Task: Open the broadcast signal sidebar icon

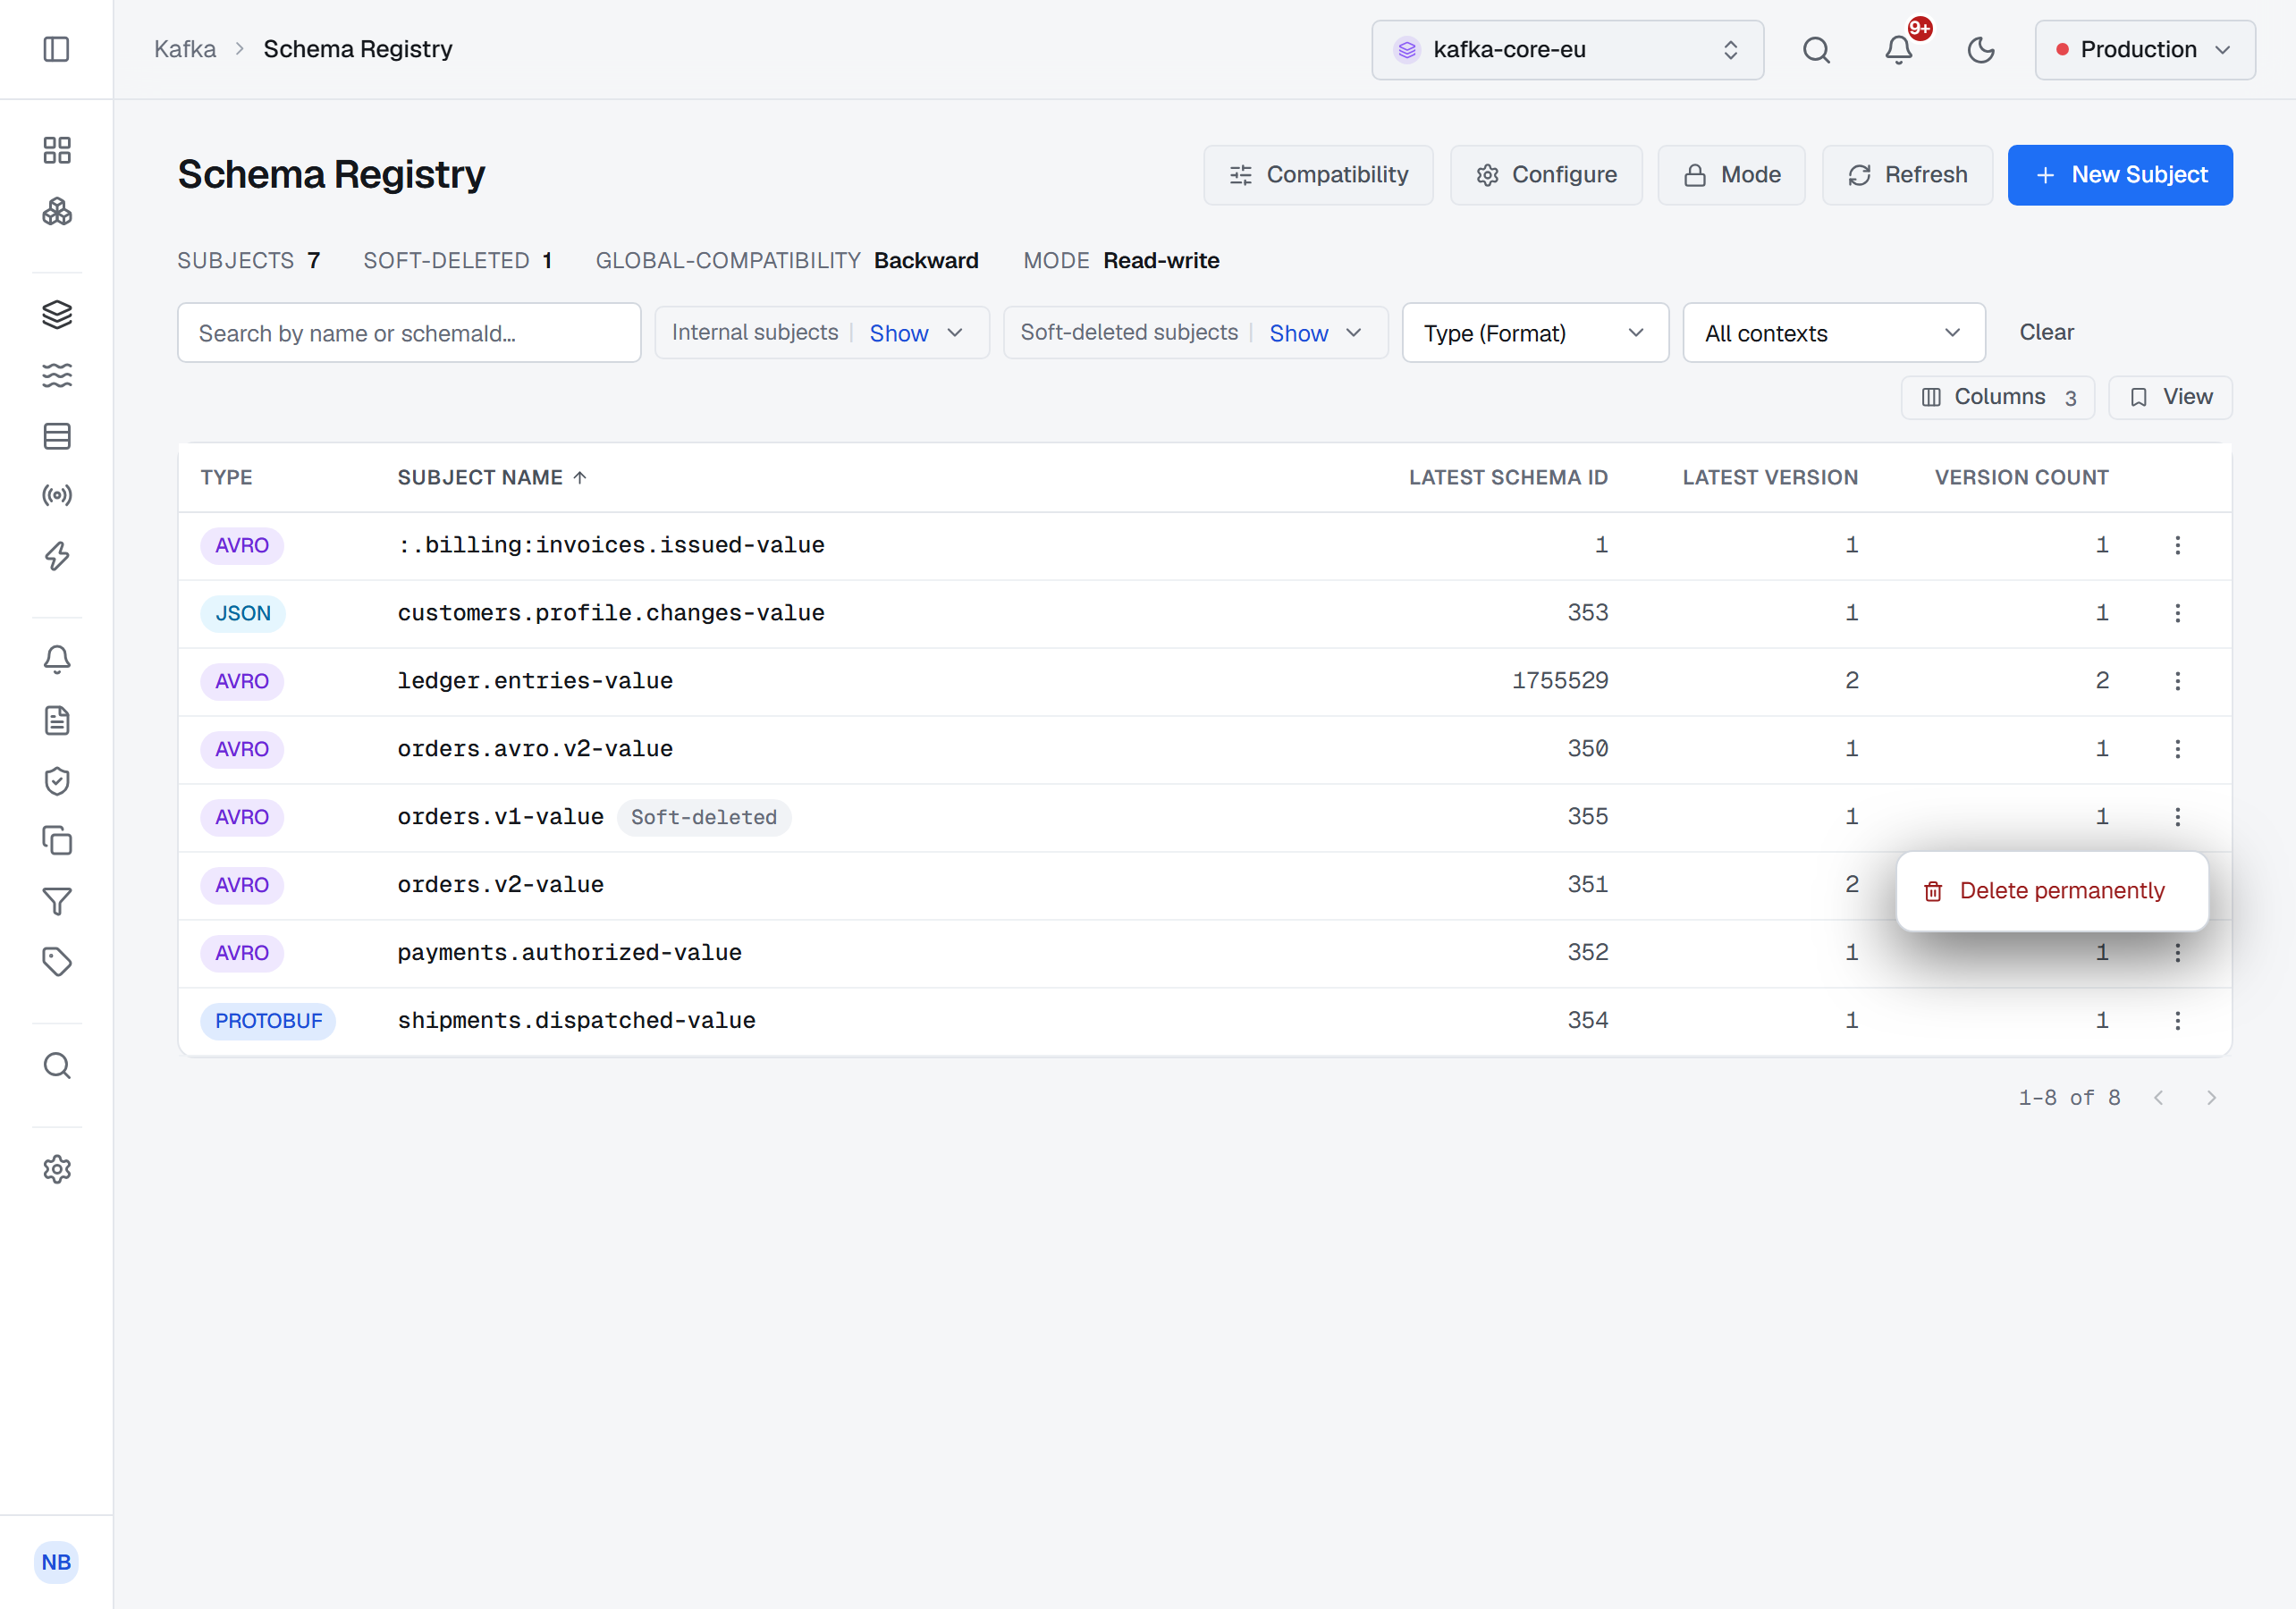Action: [57, 495]
